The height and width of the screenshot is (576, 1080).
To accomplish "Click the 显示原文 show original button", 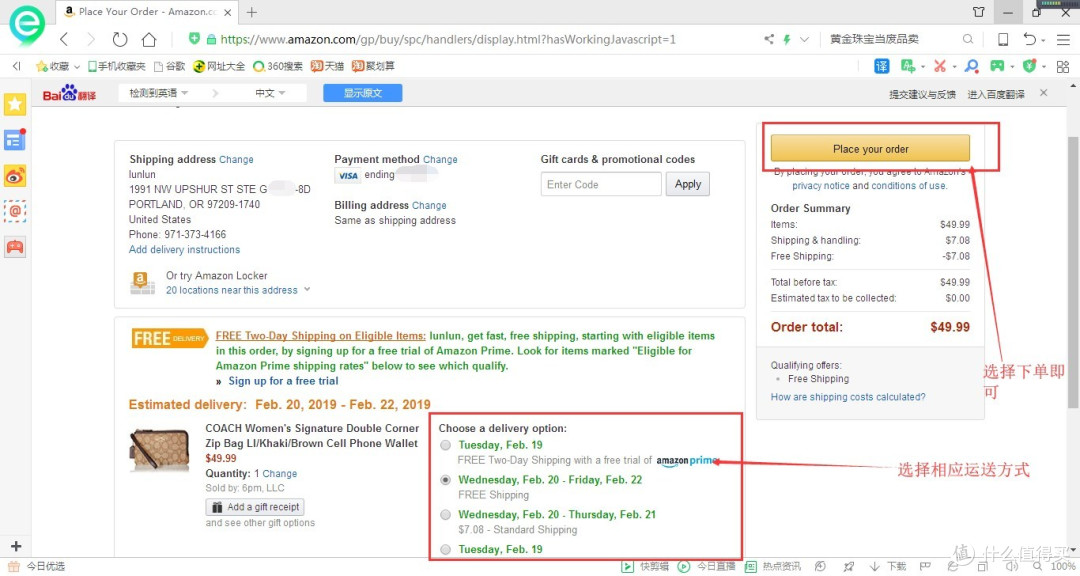I will [363, 93].
